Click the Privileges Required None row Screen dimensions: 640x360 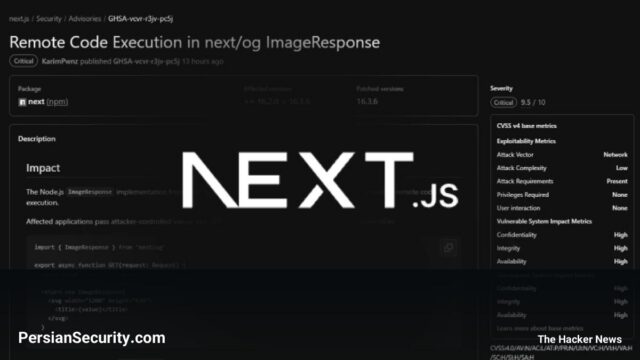pyautogui.click(x=562, y=195)
